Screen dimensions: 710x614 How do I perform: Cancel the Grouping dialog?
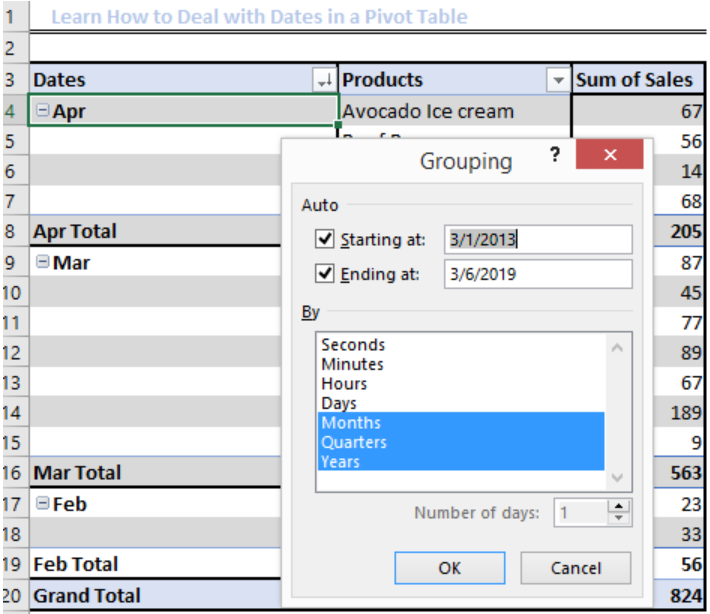pyautogui.click(x=576, y=568)
